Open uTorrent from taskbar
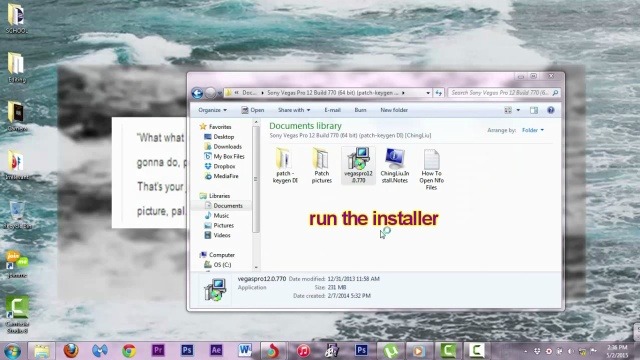The image size is (640, 360). (391, 351)
